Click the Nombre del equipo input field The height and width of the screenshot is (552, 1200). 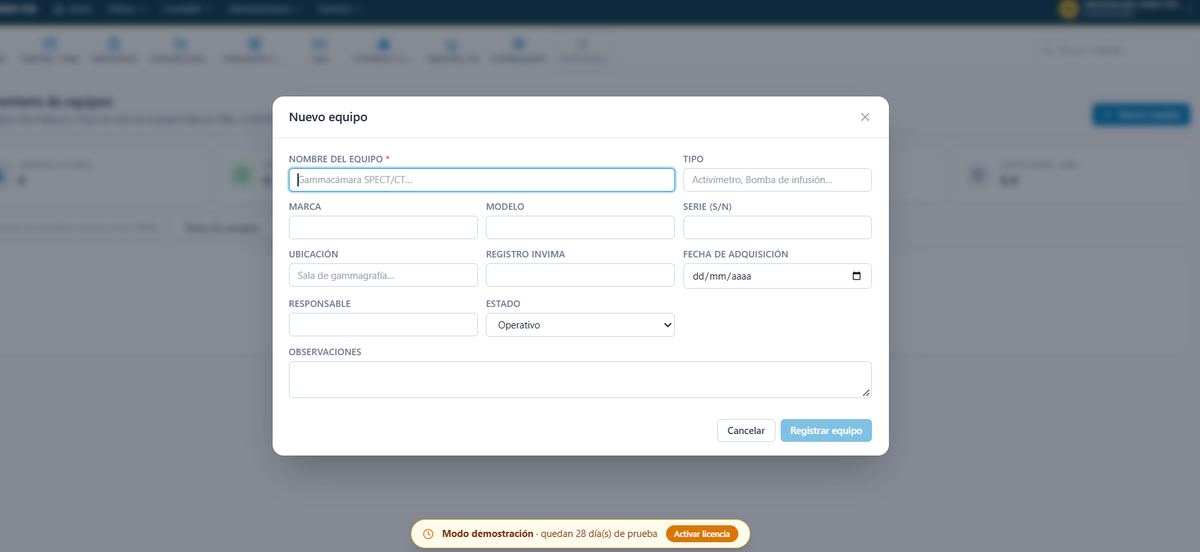tap(482, 180)
